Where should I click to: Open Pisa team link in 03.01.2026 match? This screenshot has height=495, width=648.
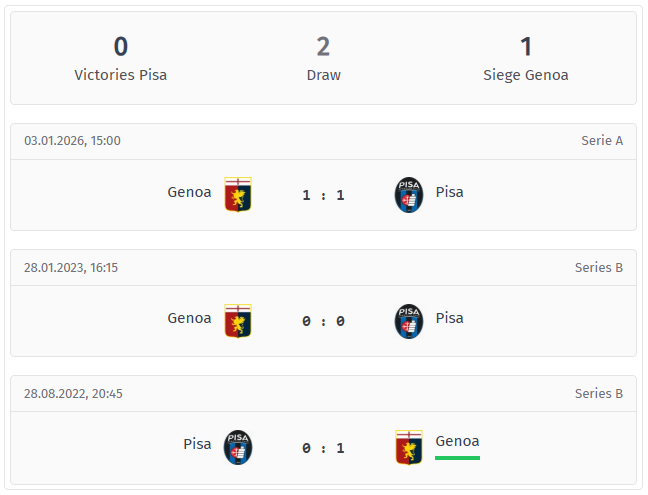point(450,192)
